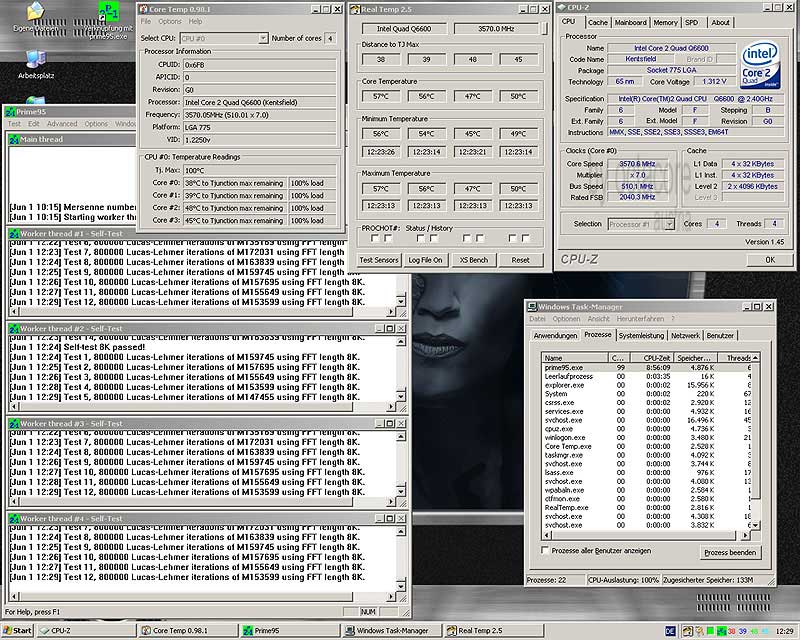
Task: Click the scroll down arrow in Worker thread #2
Action: [402, 396]
